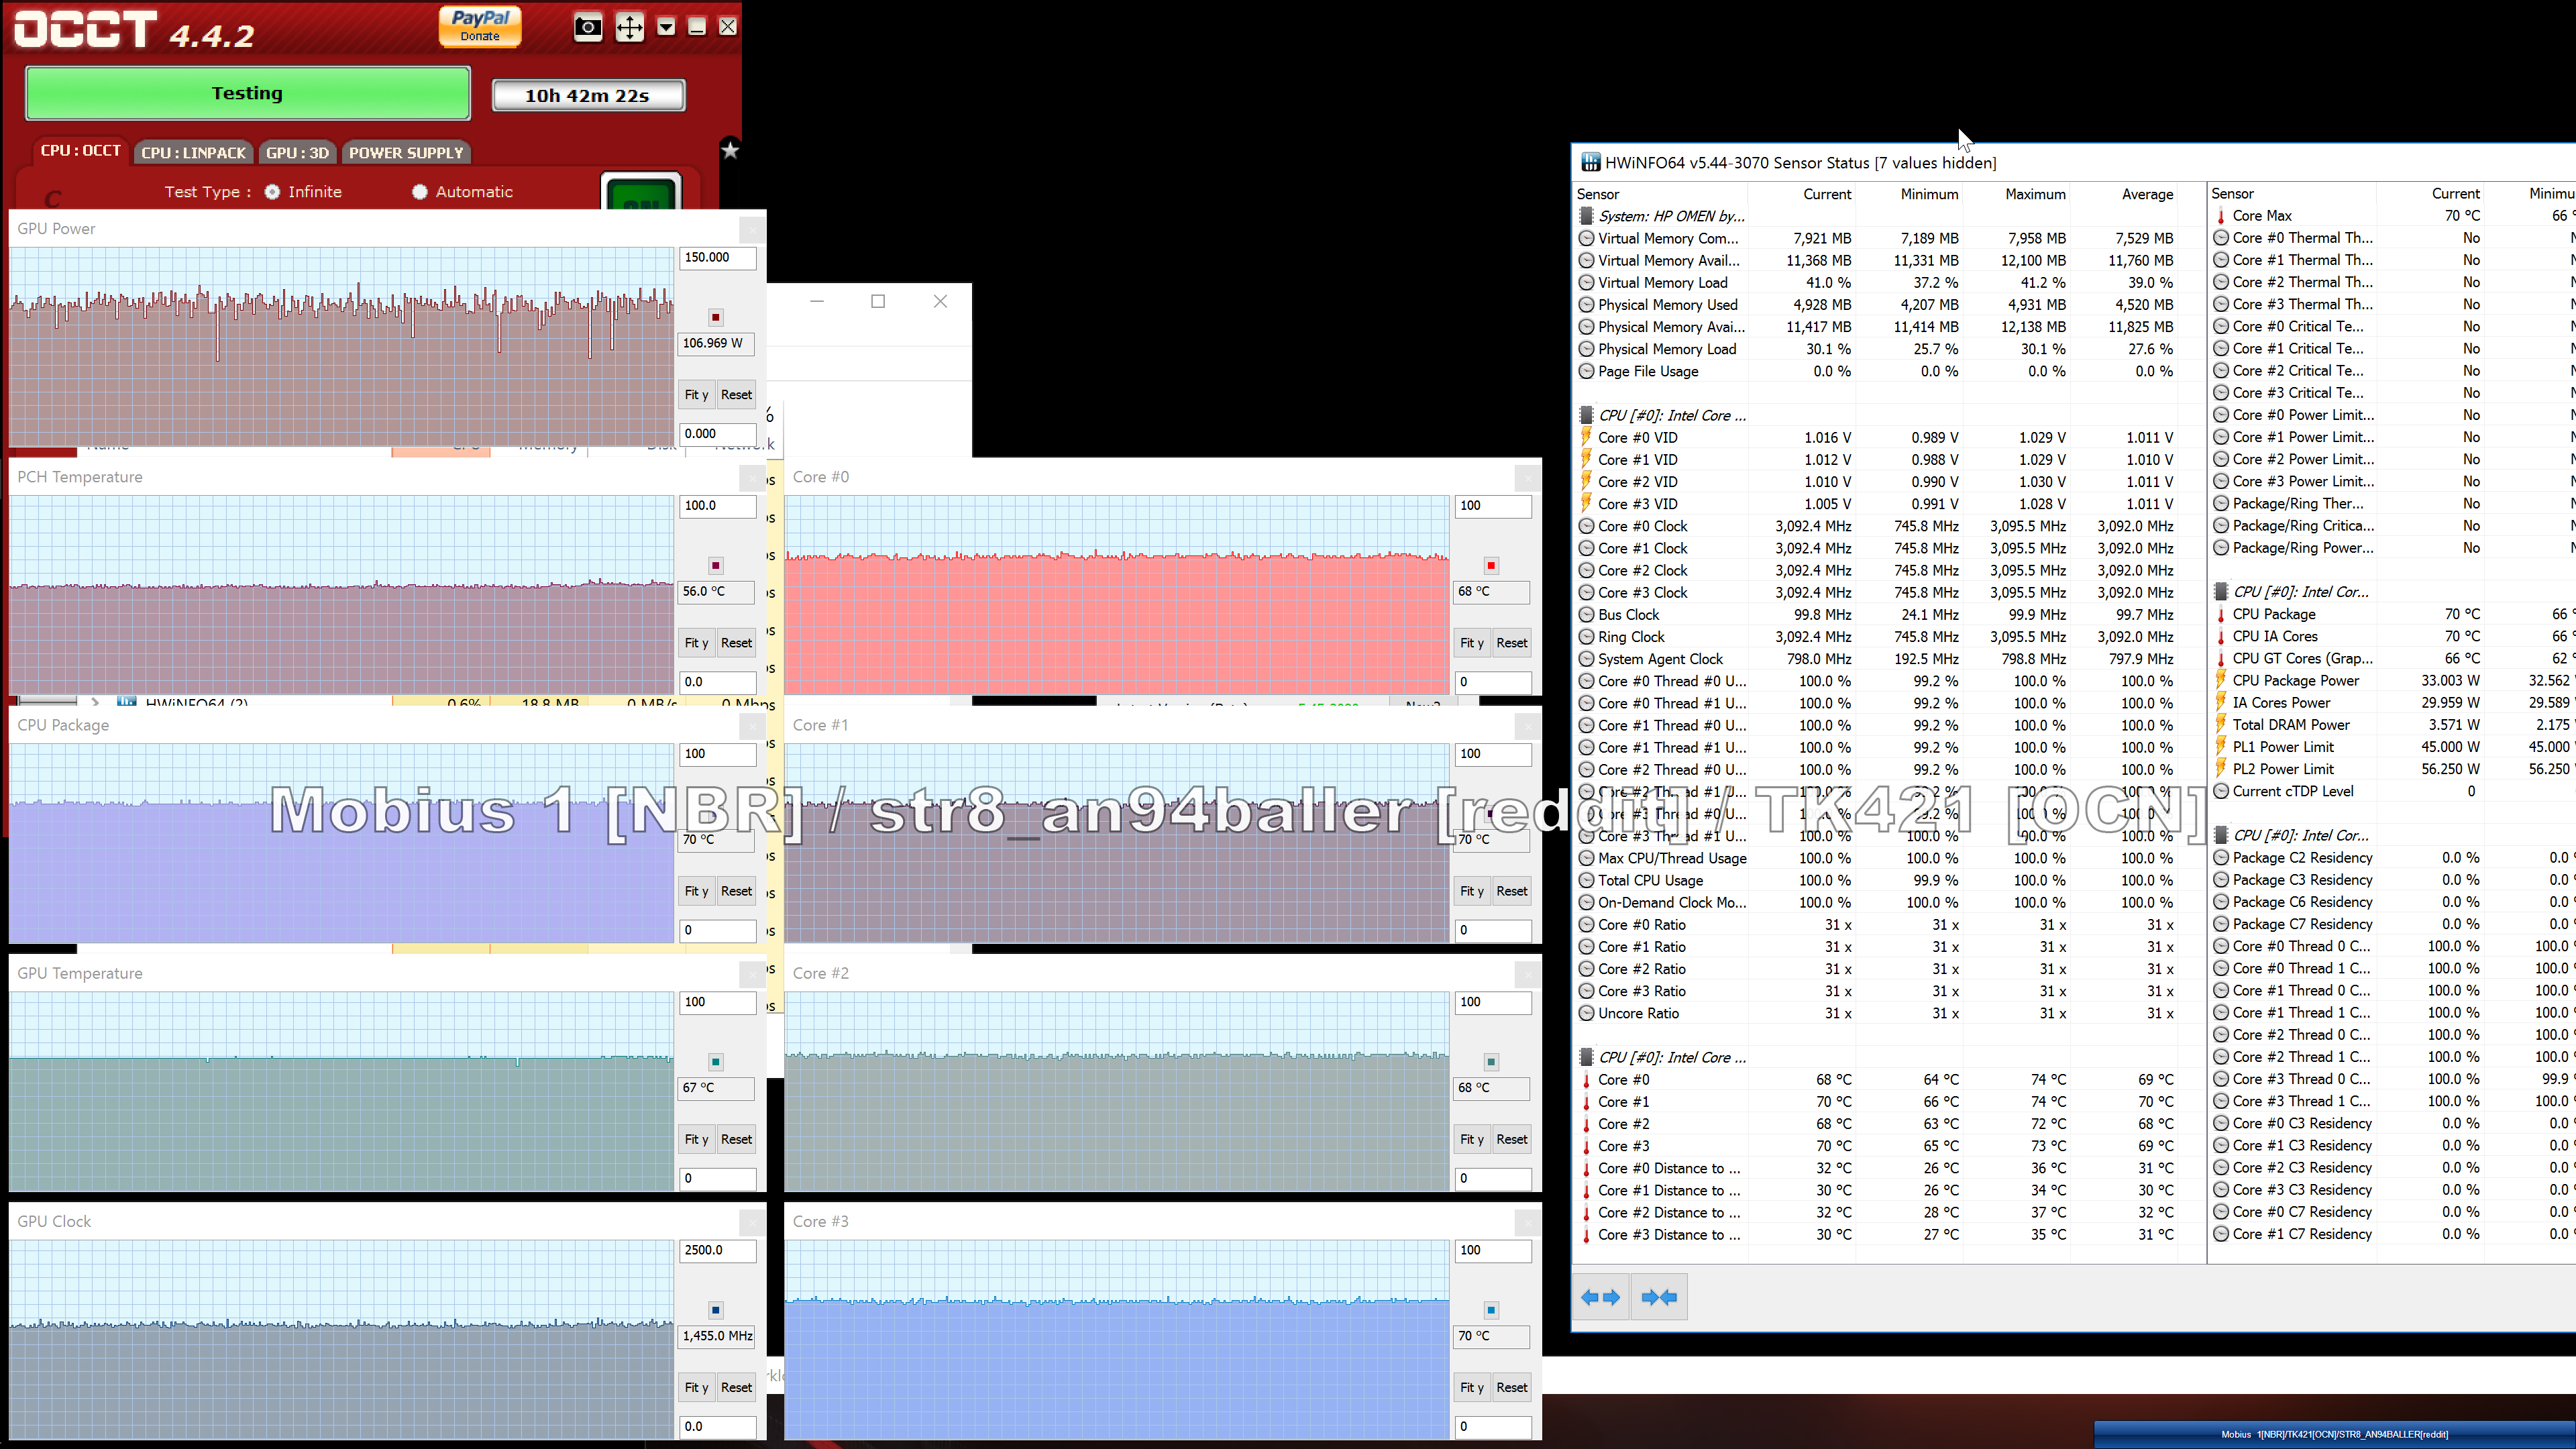This screenshot has height=1449, width=2576.
Task: Select the Core Max temperature row
Action: [x=2393, y=216]
